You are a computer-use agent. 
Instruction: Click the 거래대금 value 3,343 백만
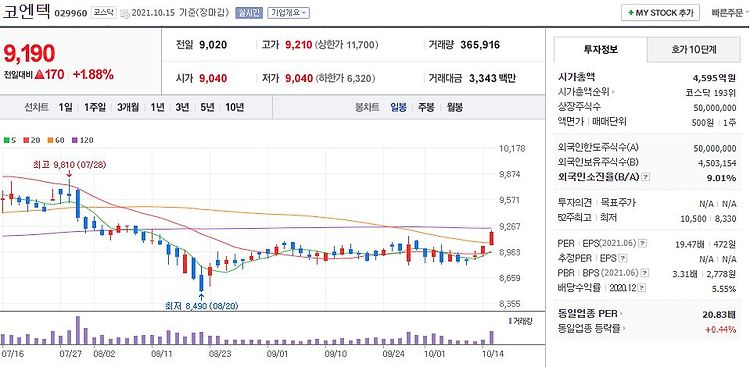(x=492, y=78)
